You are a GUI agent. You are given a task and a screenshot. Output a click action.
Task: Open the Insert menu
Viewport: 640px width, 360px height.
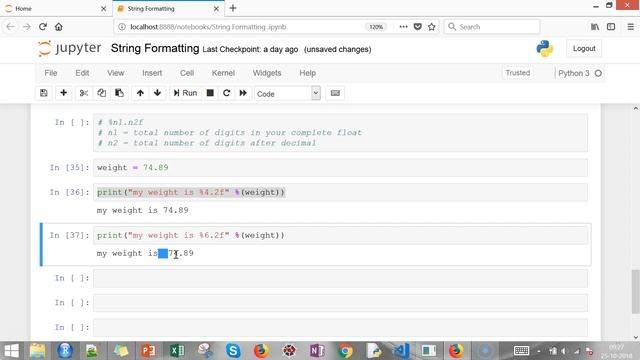(152, 73)
